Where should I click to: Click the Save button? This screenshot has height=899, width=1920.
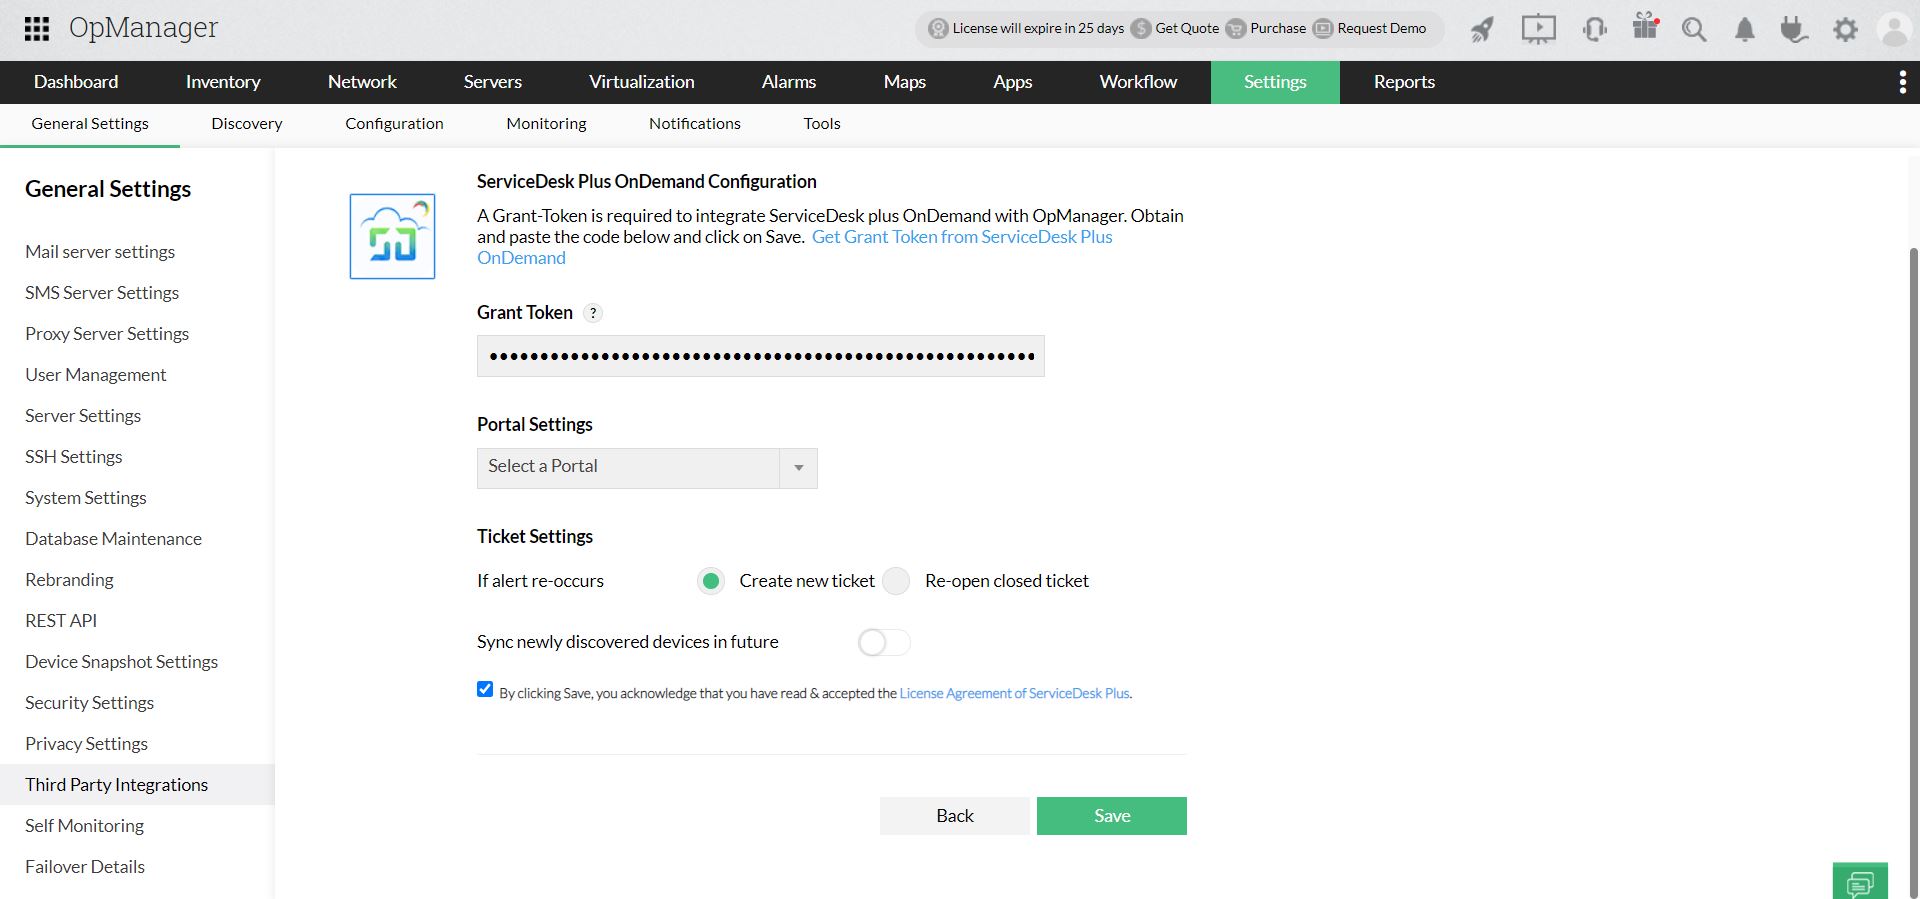[x=1112, y=816]
